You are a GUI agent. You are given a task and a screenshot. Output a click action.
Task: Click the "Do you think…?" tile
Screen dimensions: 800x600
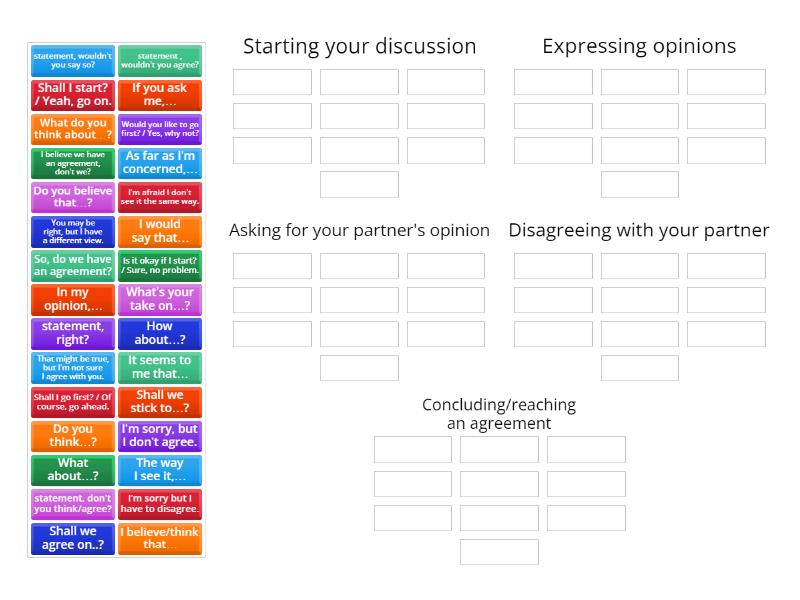pos(73,436)
